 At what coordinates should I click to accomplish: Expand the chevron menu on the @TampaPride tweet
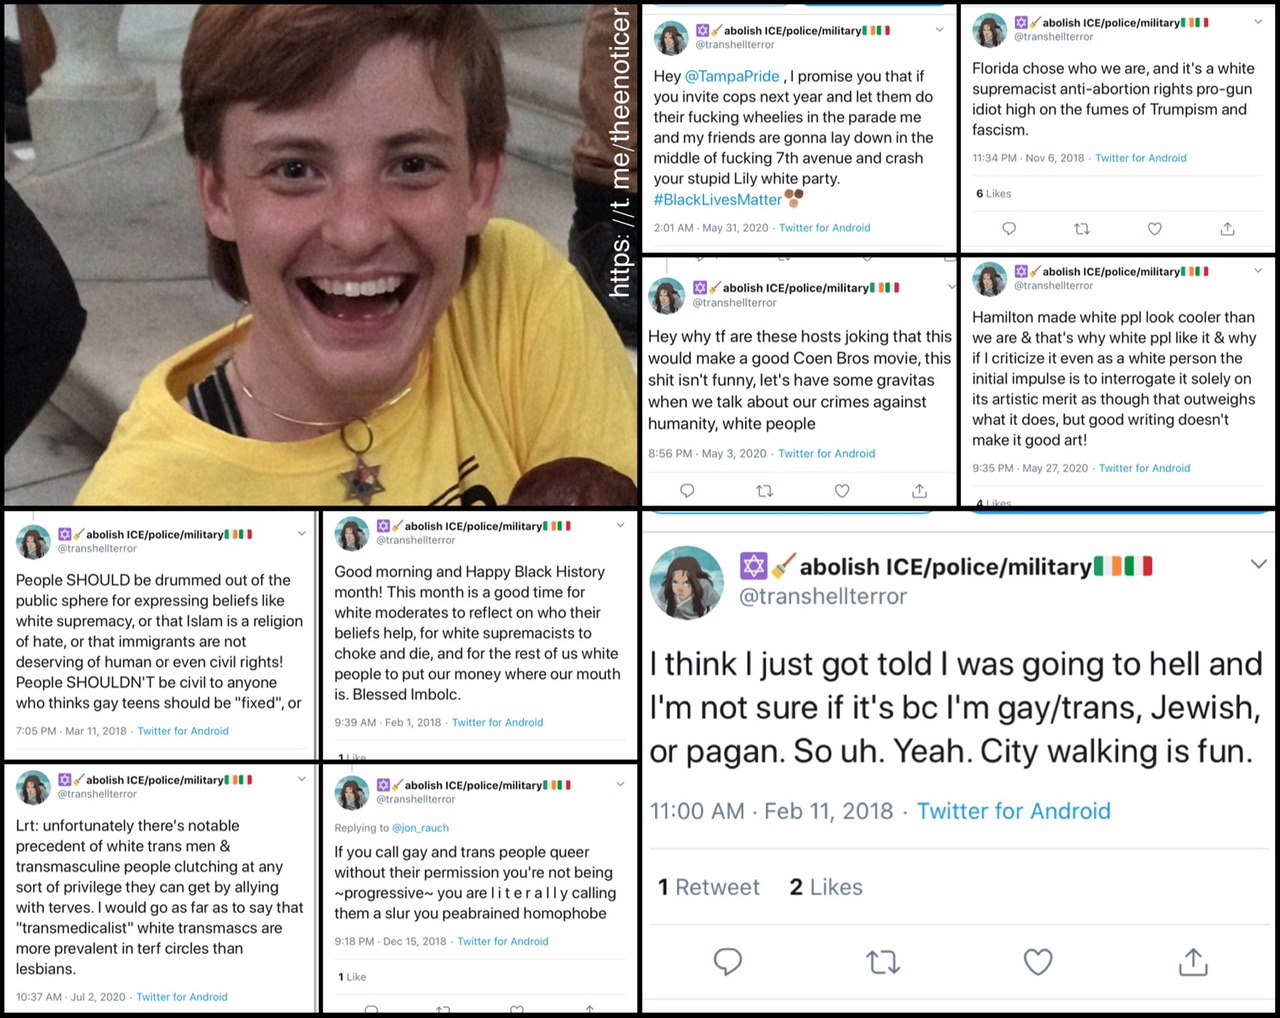939,30
